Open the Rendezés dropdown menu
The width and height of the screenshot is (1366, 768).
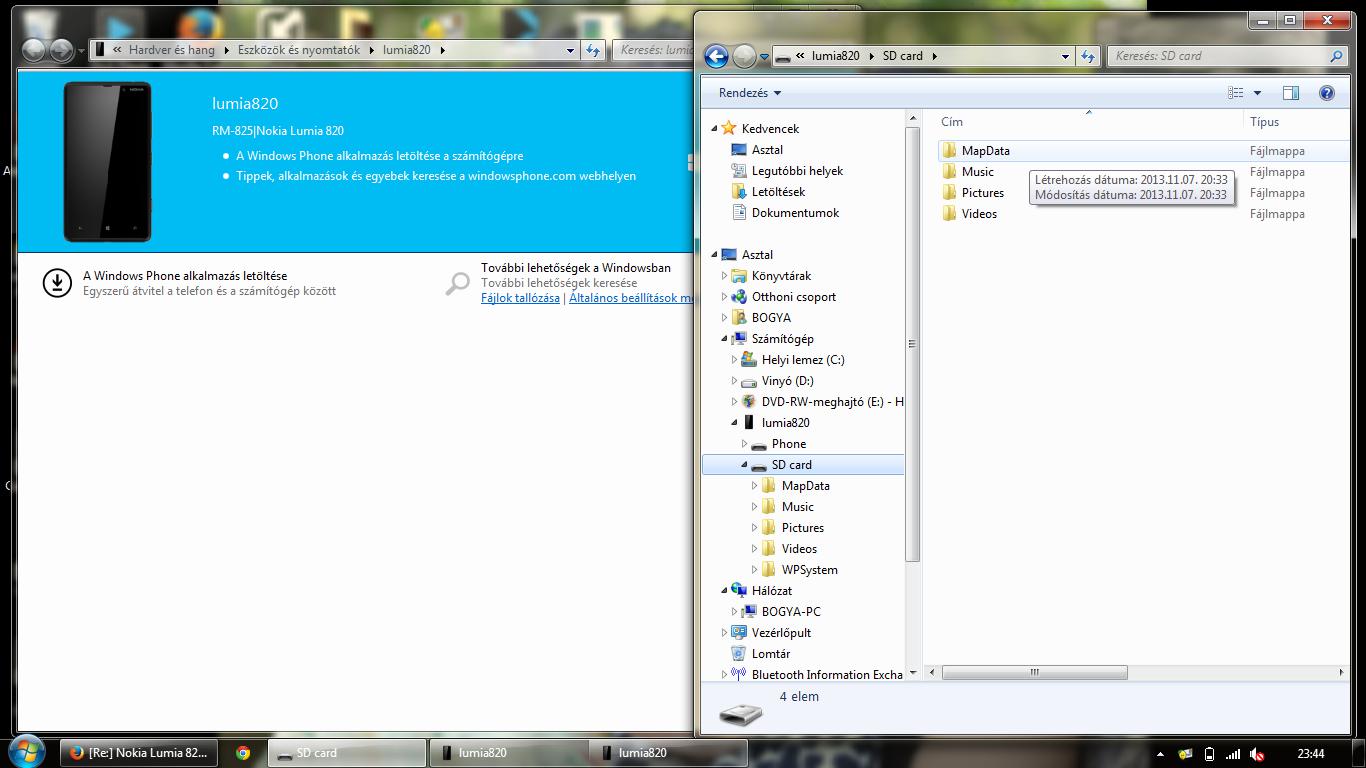coord(750,93)
